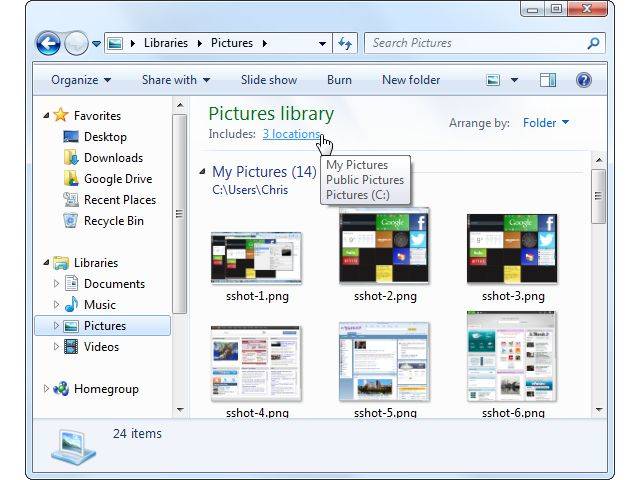
Task: Click file list scroll up arrow
Action: (x=599, y=160)
